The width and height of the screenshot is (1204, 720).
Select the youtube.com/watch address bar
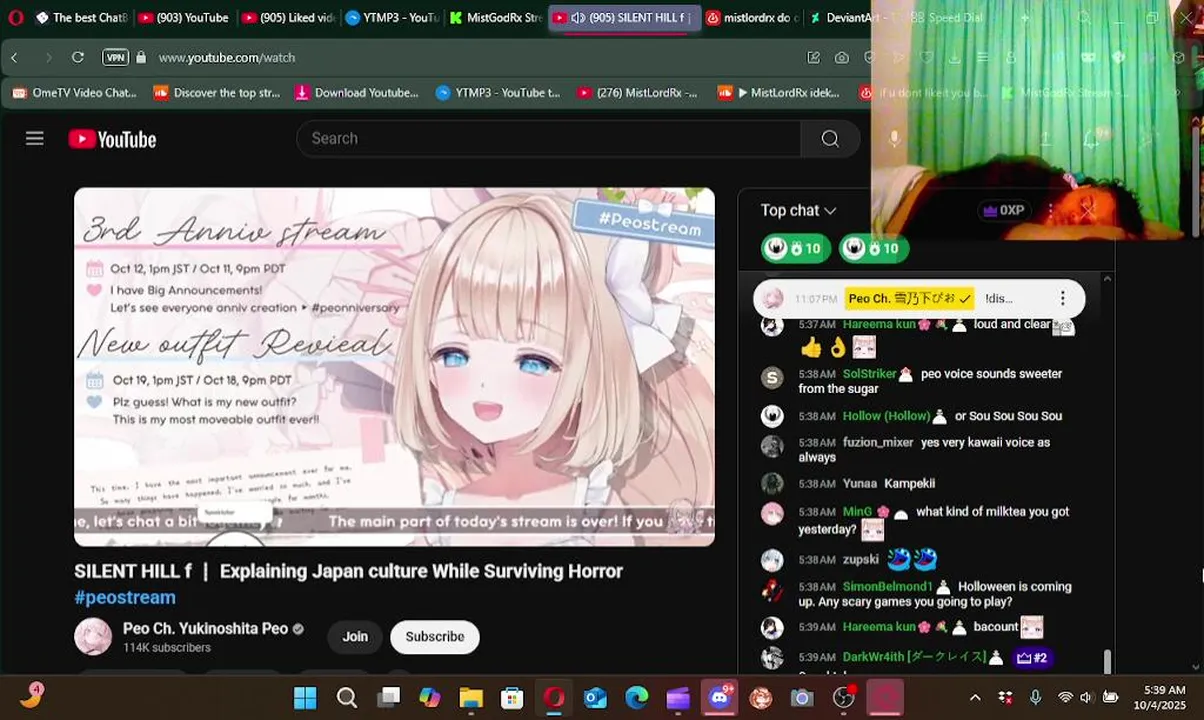227,57
